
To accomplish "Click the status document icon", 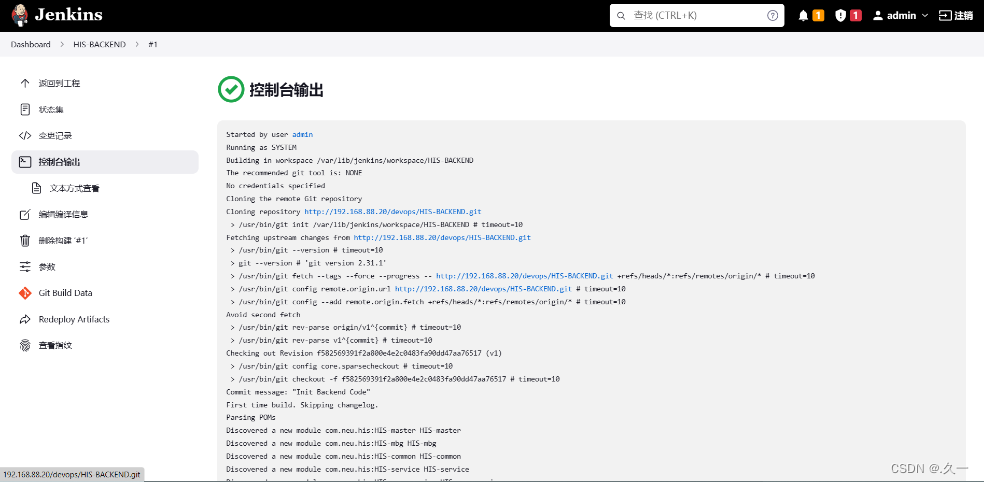I will pyautogui.click(x=25, y=109).
